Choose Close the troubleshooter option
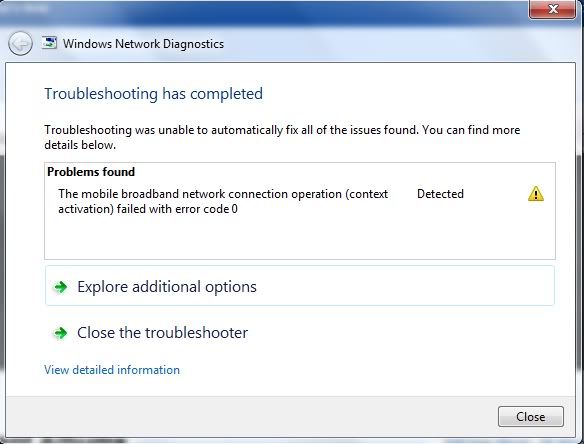Image resolution: width=584 pixels, height=444 pixels. pos(162,333)
